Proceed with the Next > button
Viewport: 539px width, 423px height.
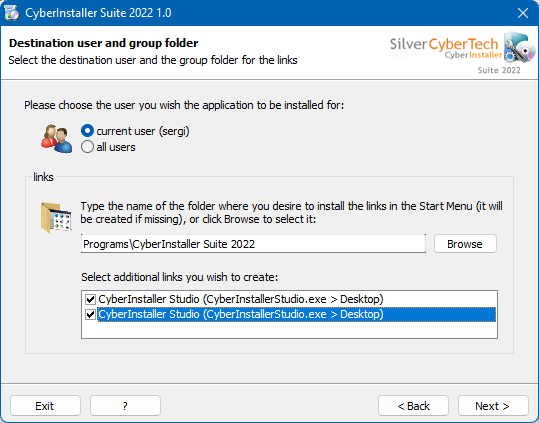pyautogui.click(x=493, y=406)
